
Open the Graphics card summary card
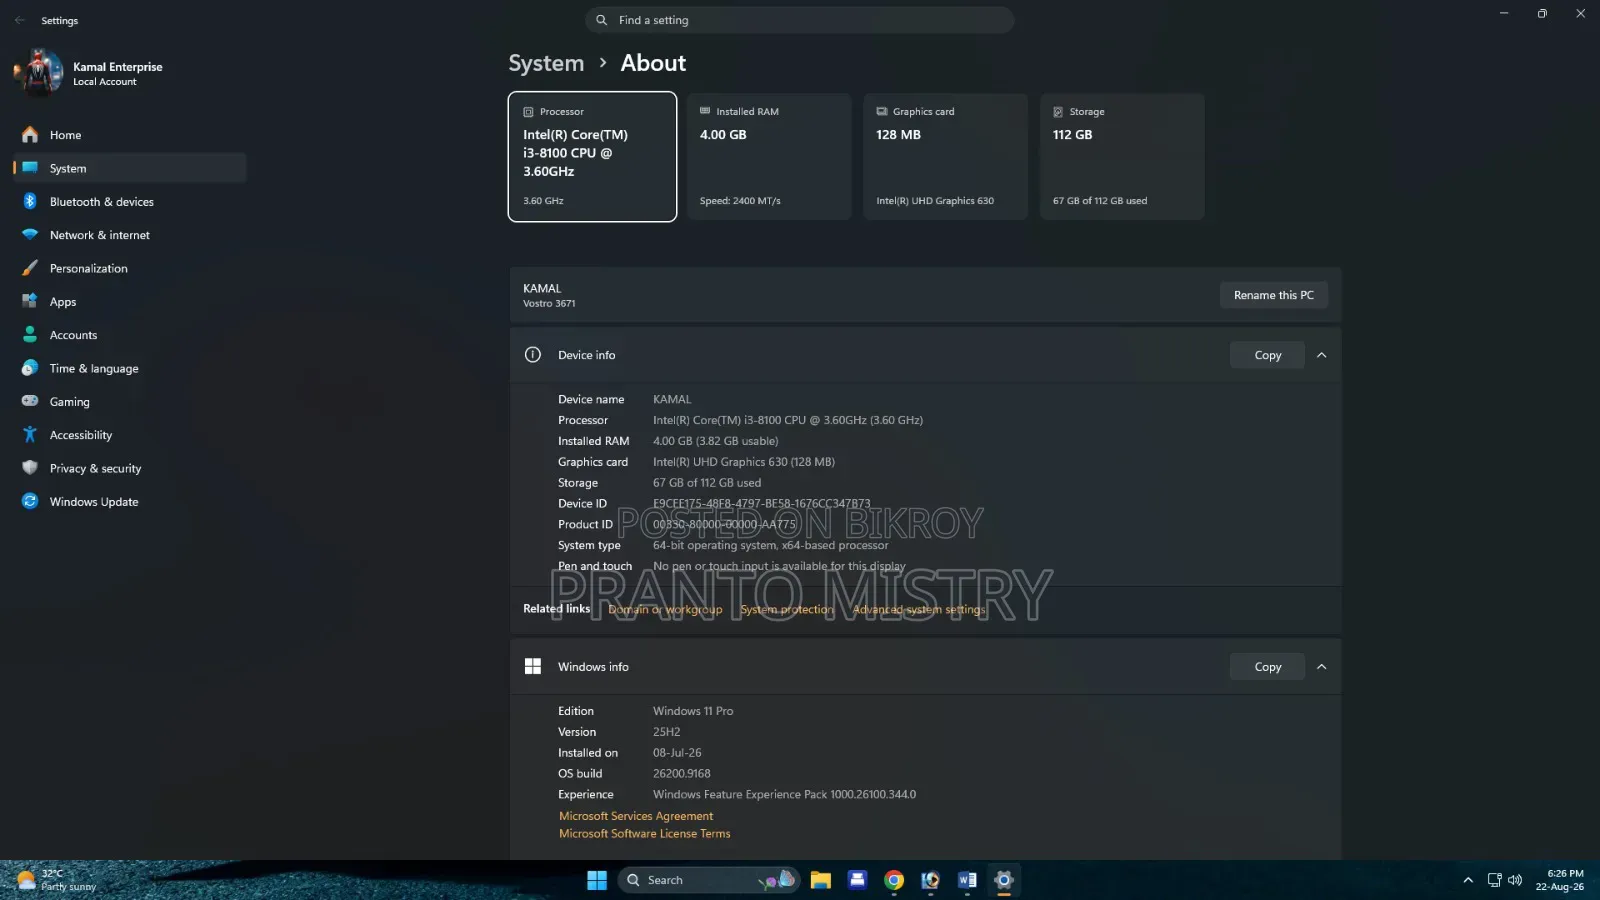945,157
